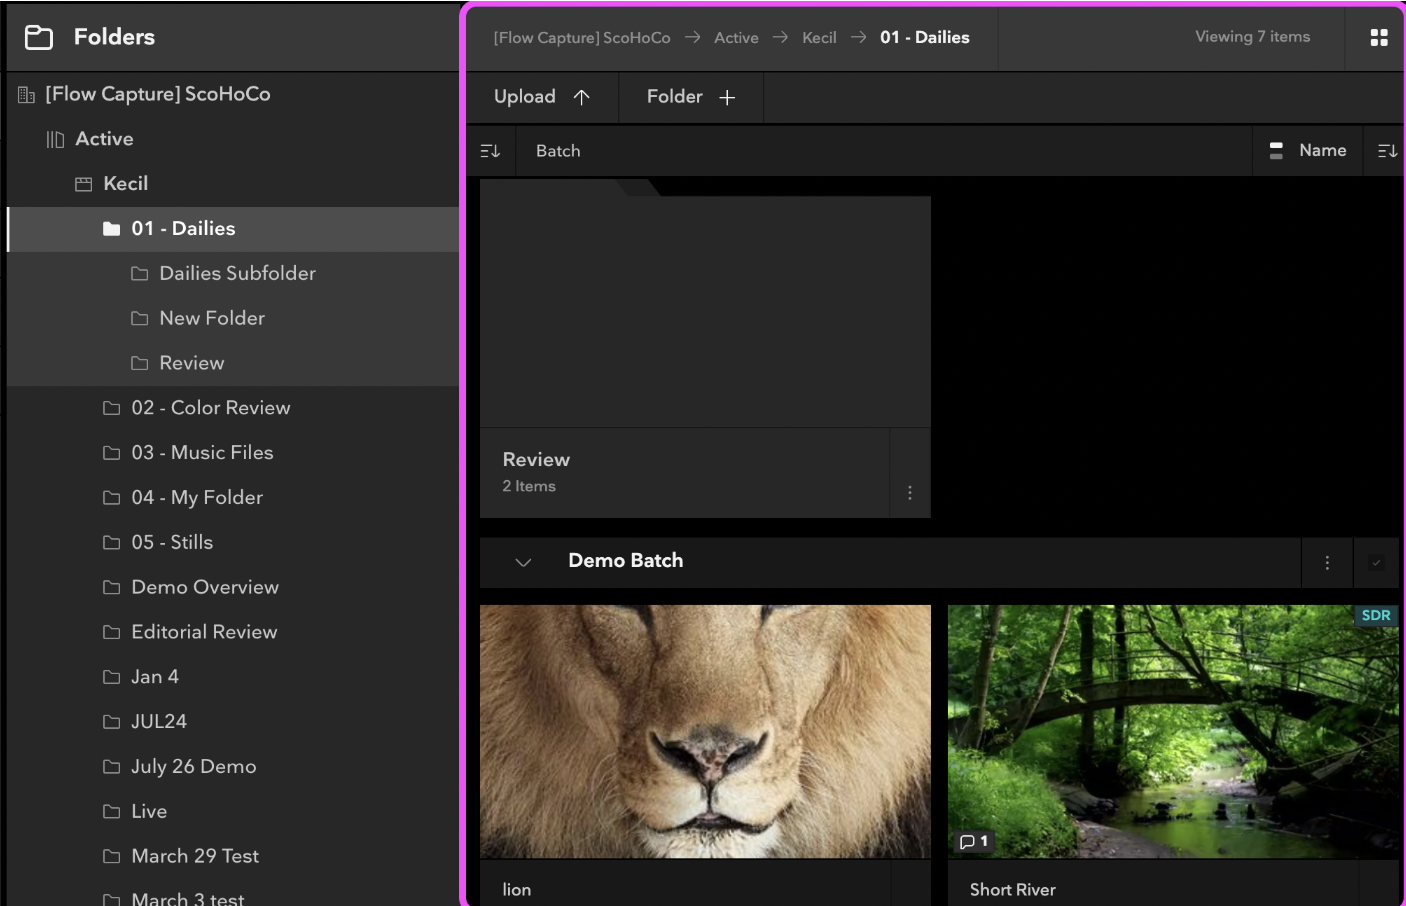Collapse the Demo Batch section chevron

click(523, 562)
